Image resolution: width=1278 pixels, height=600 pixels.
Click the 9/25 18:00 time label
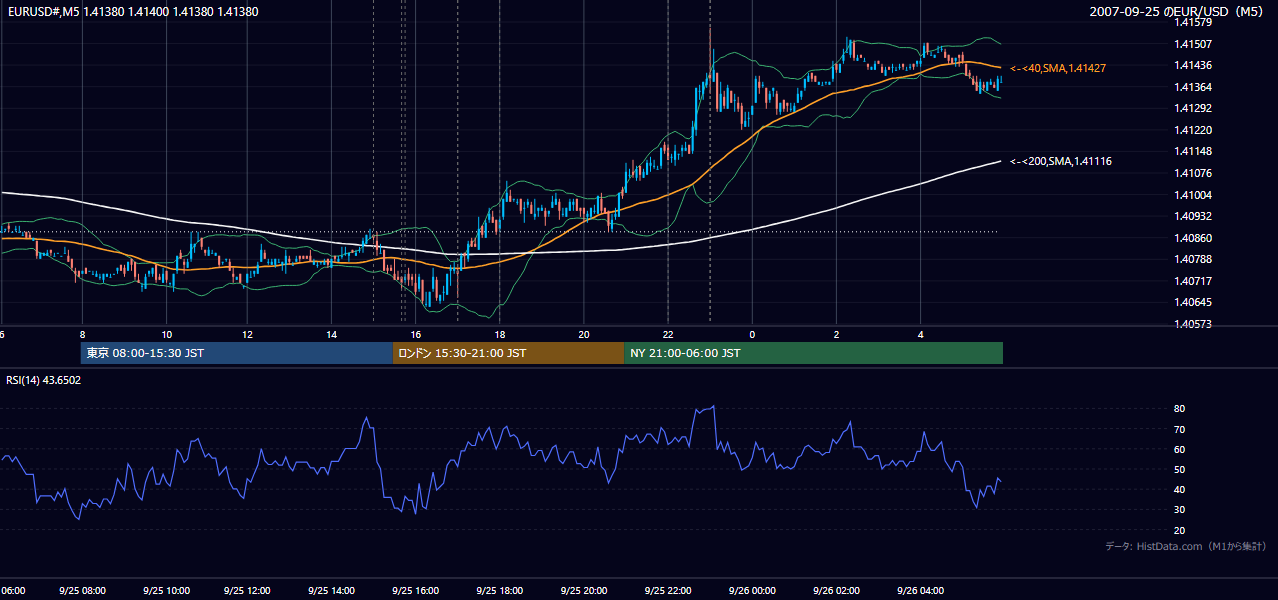[x=500, y=591]
